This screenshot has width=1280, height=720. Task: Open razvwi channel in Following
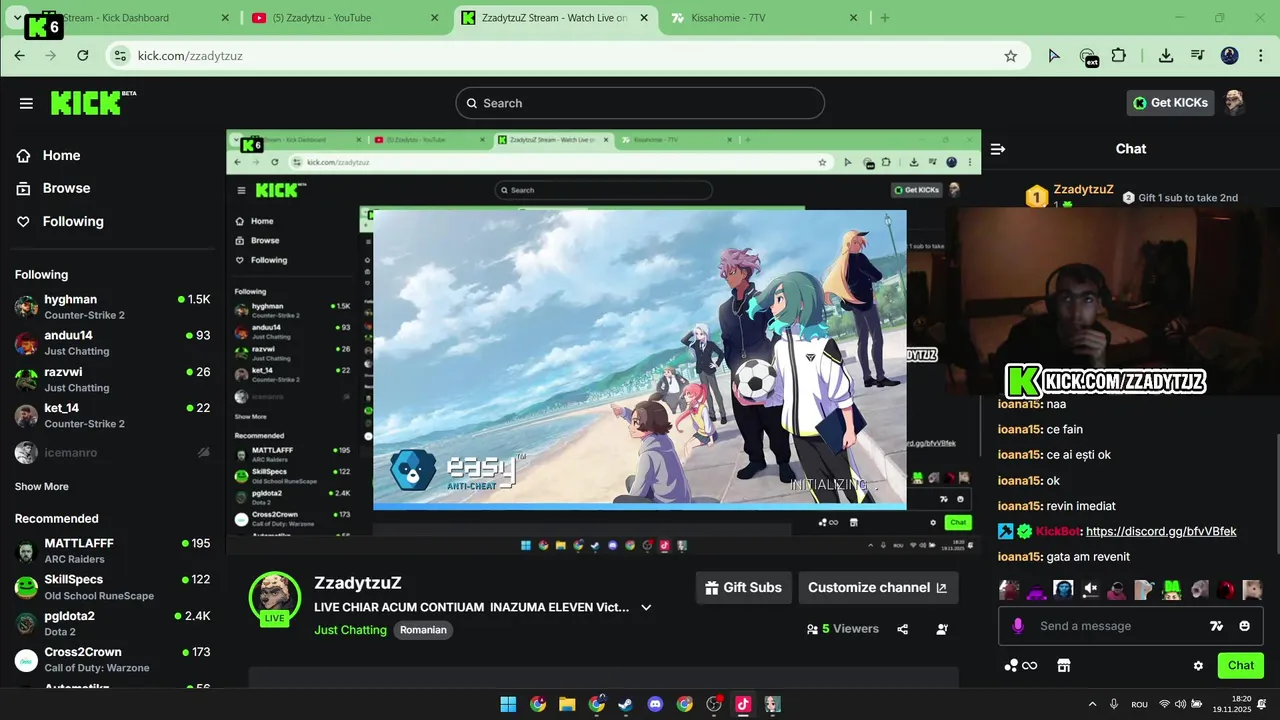pos(112,379)
